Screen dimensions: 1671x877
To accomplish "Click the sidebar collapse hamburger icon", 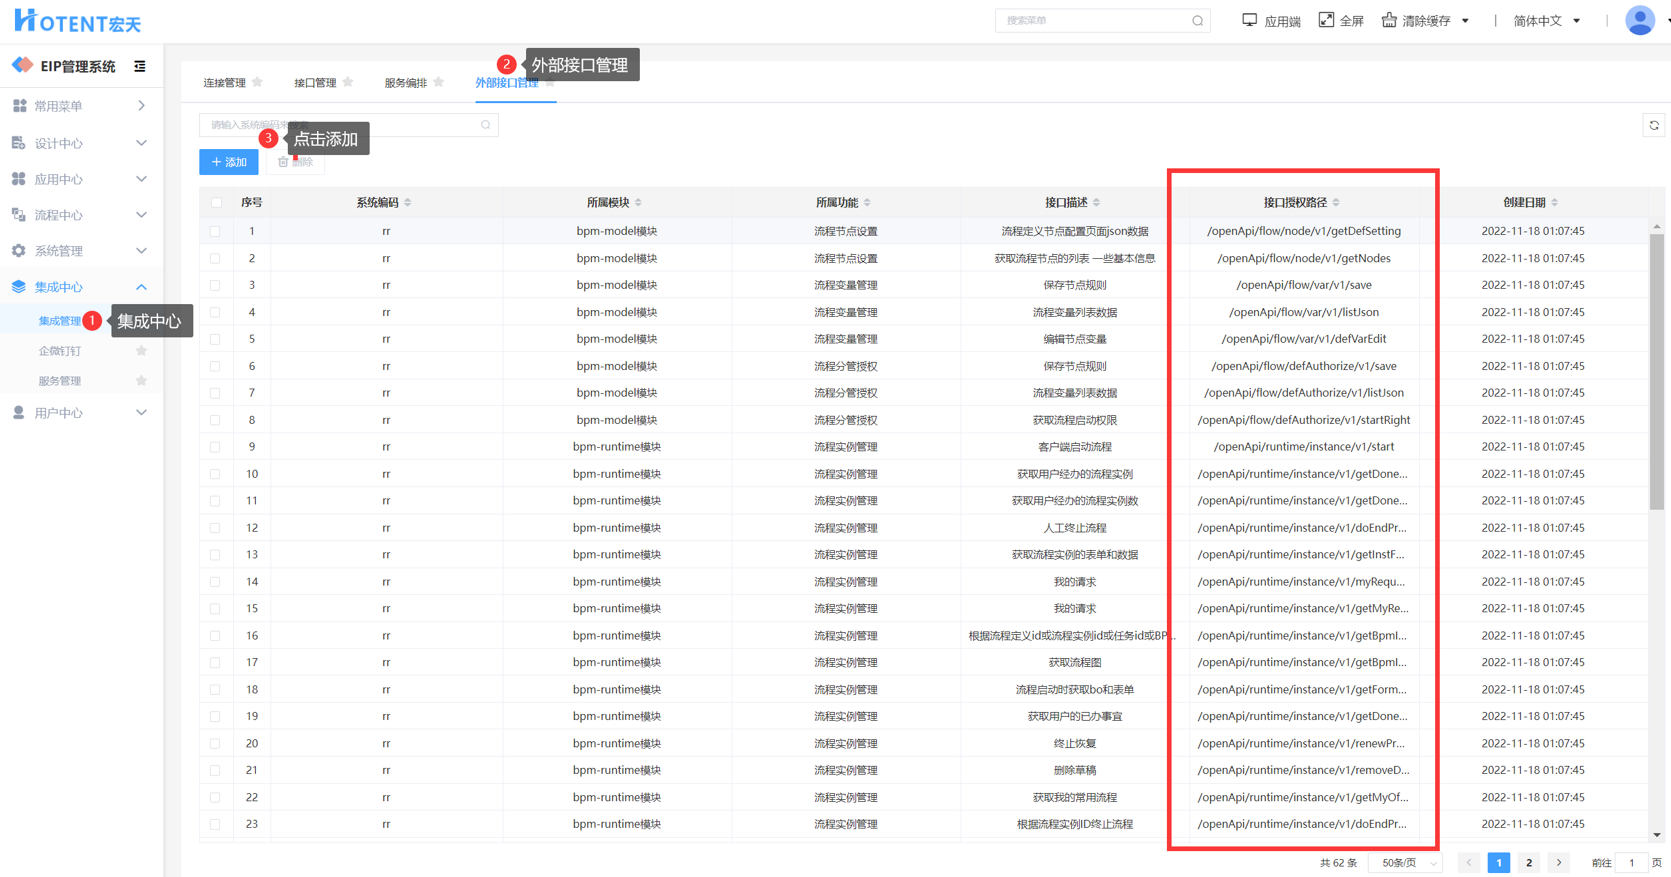I will click(x=140, y=66).
